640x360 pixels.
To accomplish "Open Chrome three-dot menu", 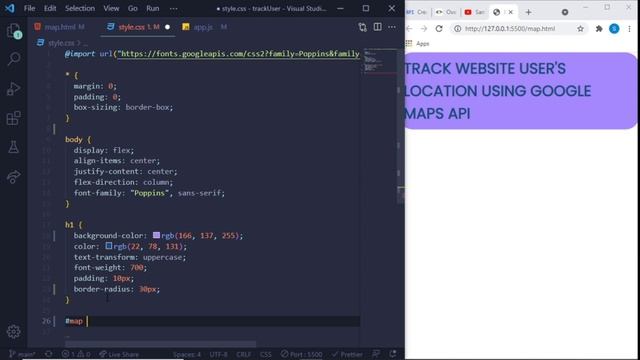I will point(629,29).
